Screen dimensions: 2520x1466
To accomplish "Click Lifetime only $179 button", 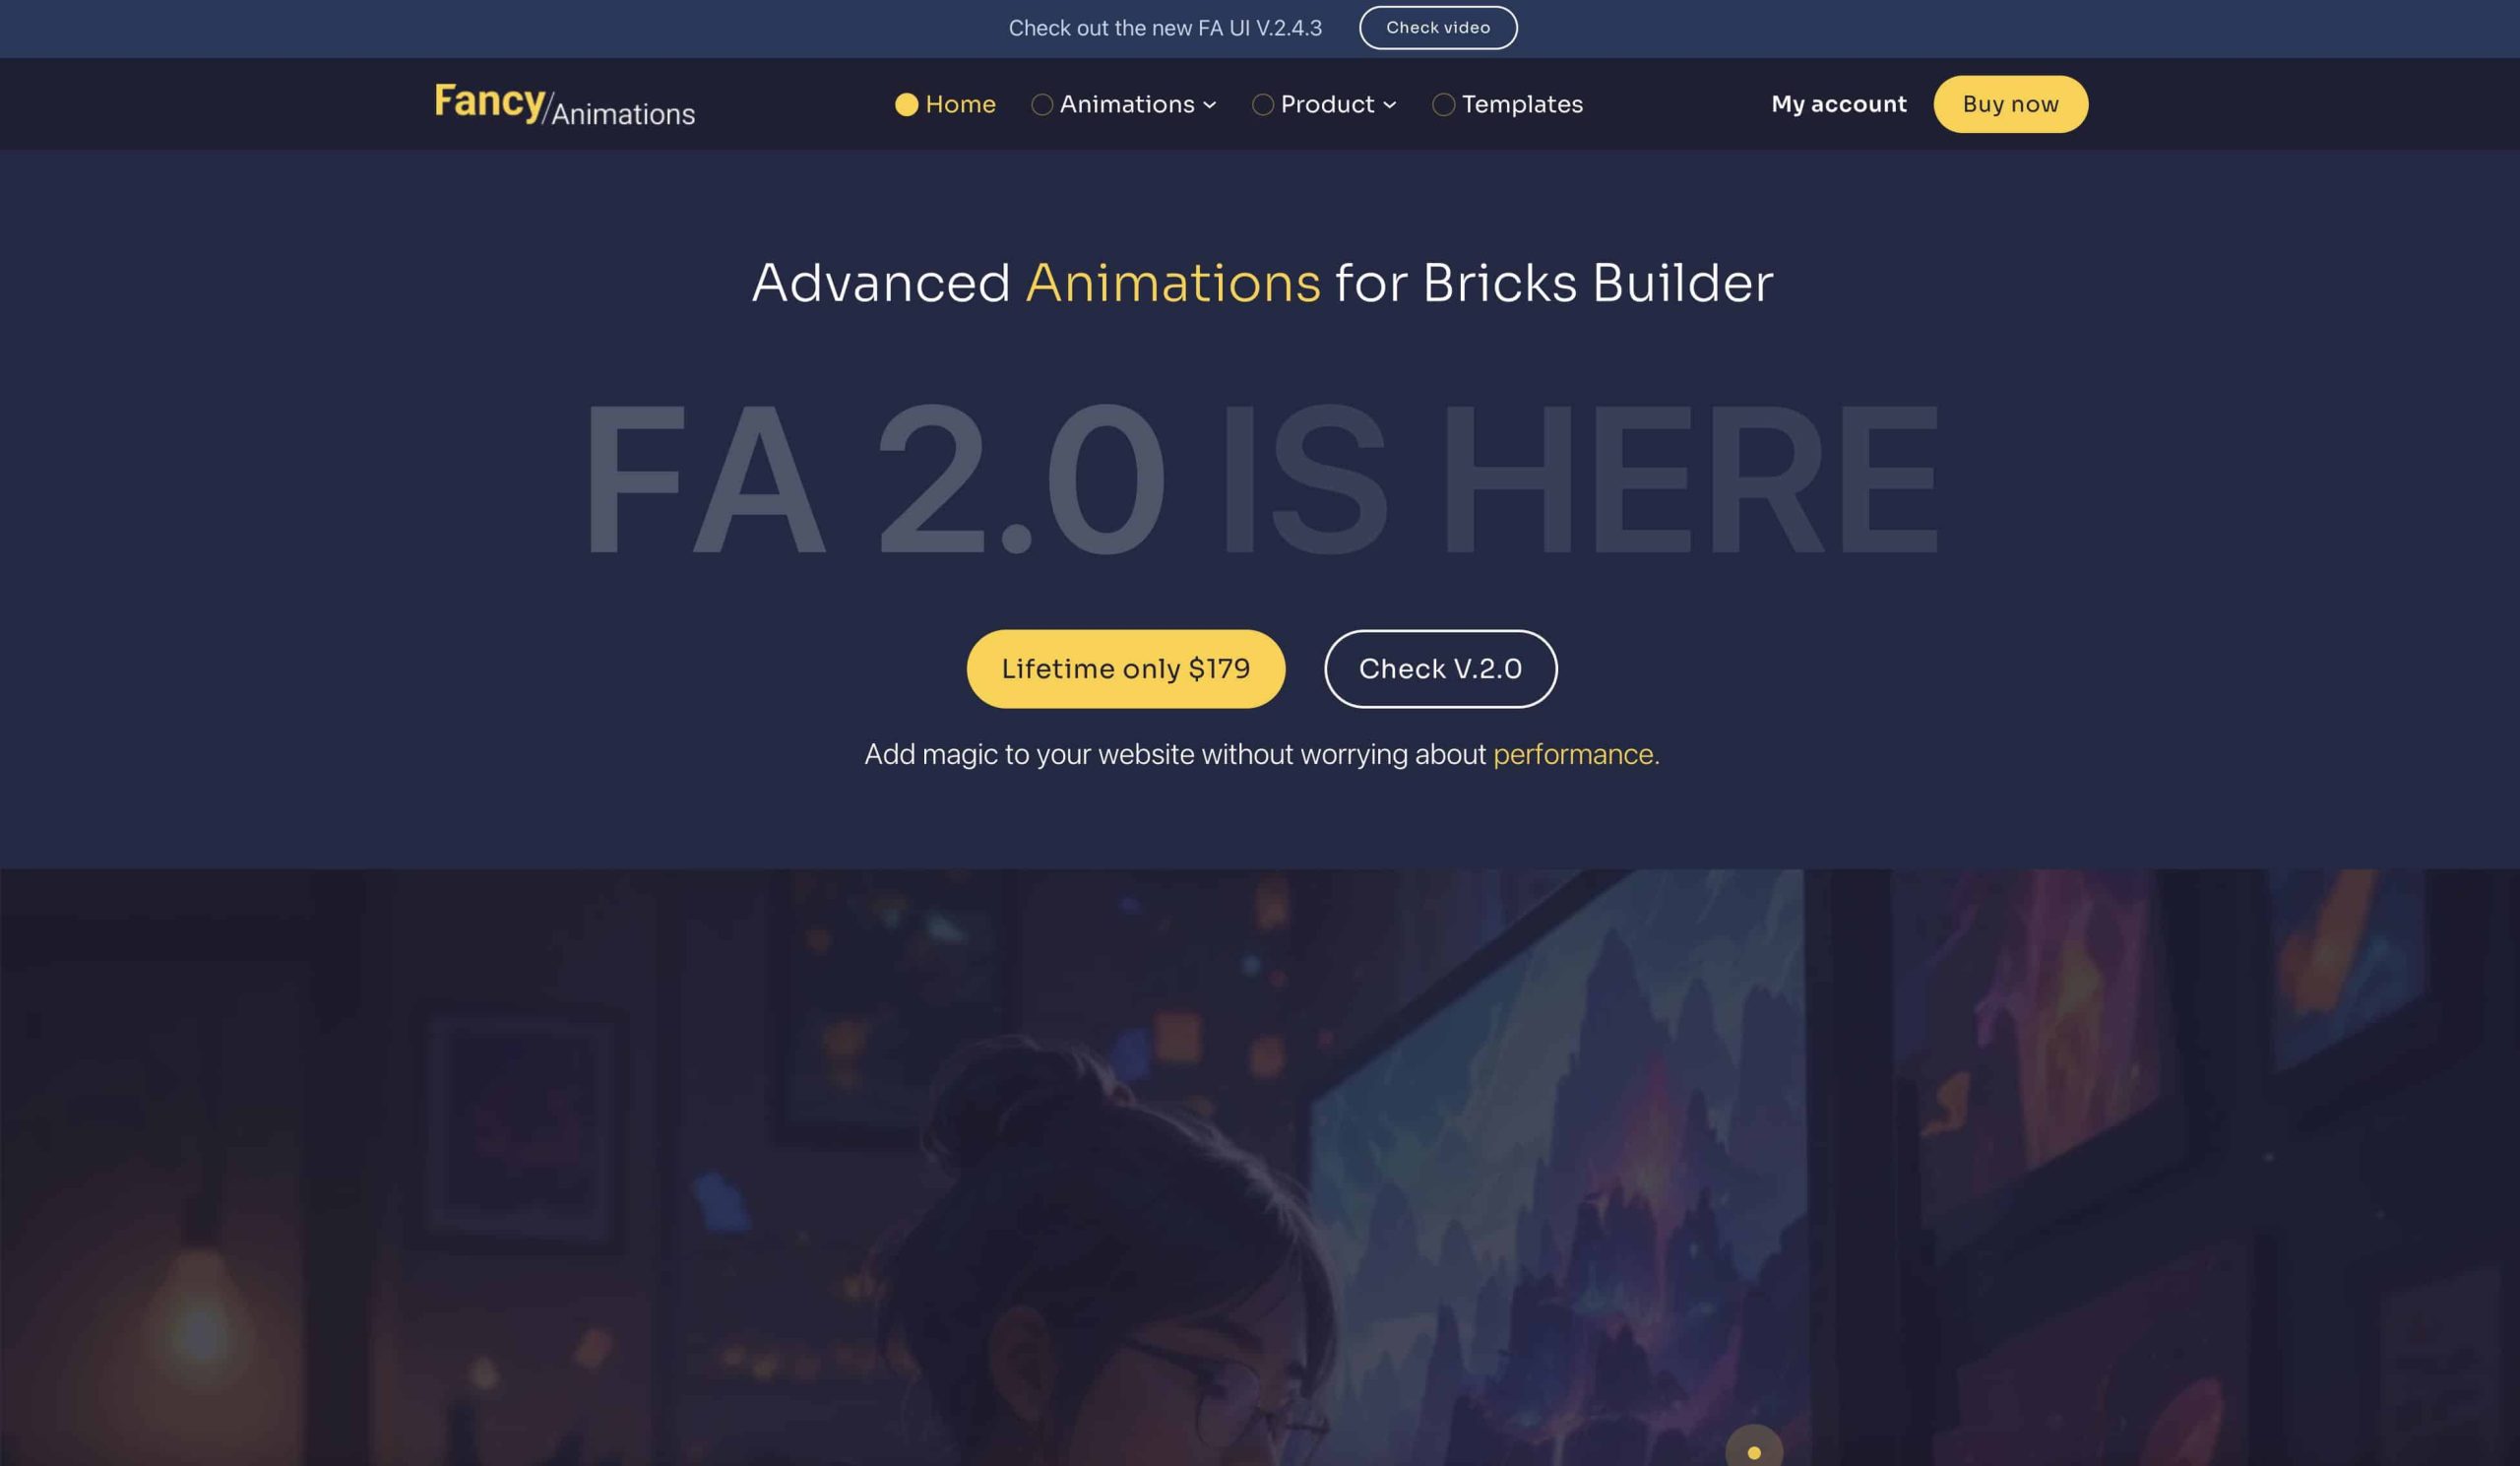I will [1125, 669].
